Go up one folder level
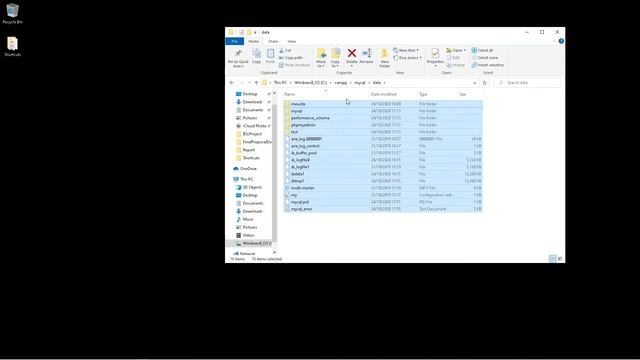640x360 pixels. click(256, 83)
